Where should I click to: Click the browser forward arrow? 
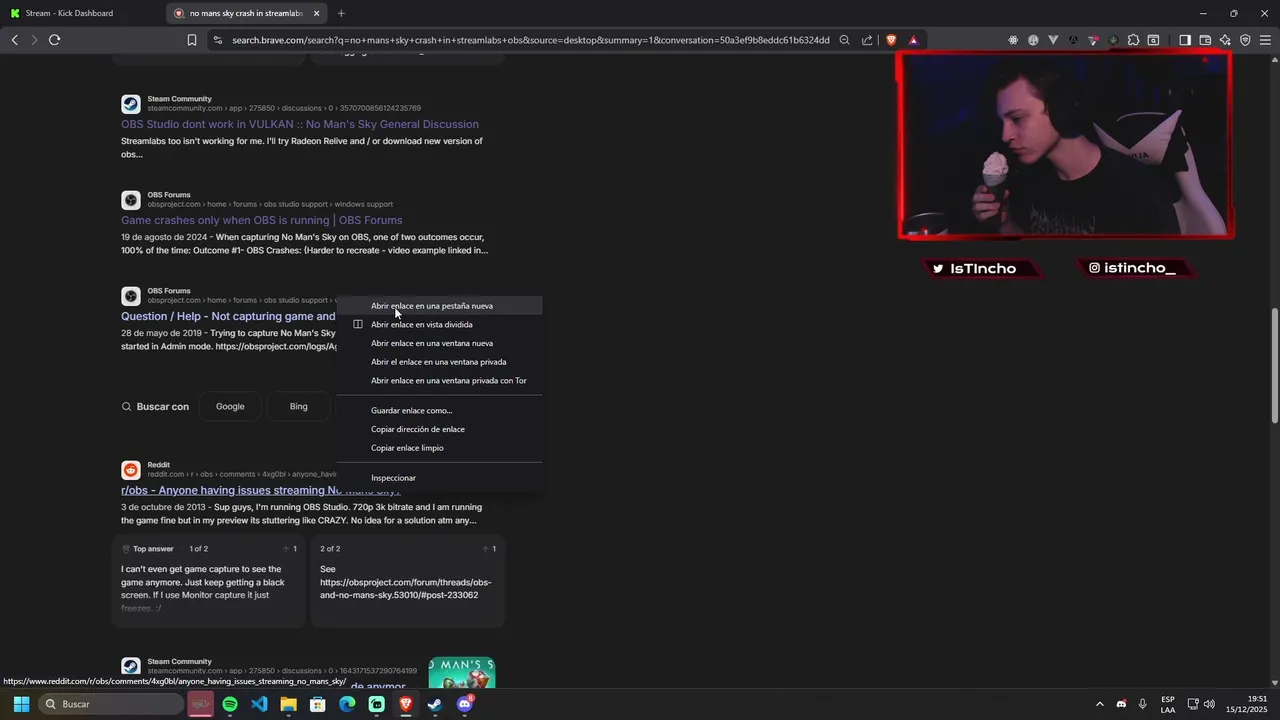click(34, 40)
